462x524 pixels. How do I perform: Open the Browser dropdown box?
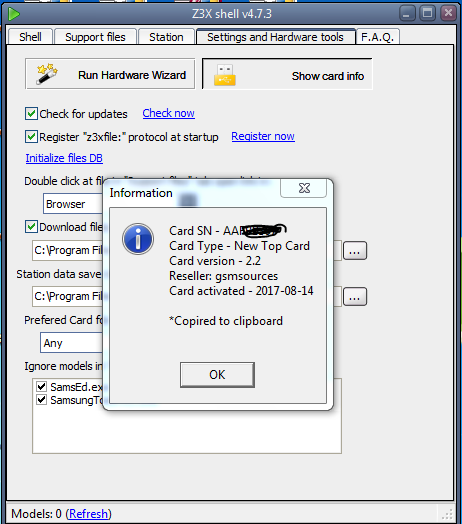click(73, 204)
